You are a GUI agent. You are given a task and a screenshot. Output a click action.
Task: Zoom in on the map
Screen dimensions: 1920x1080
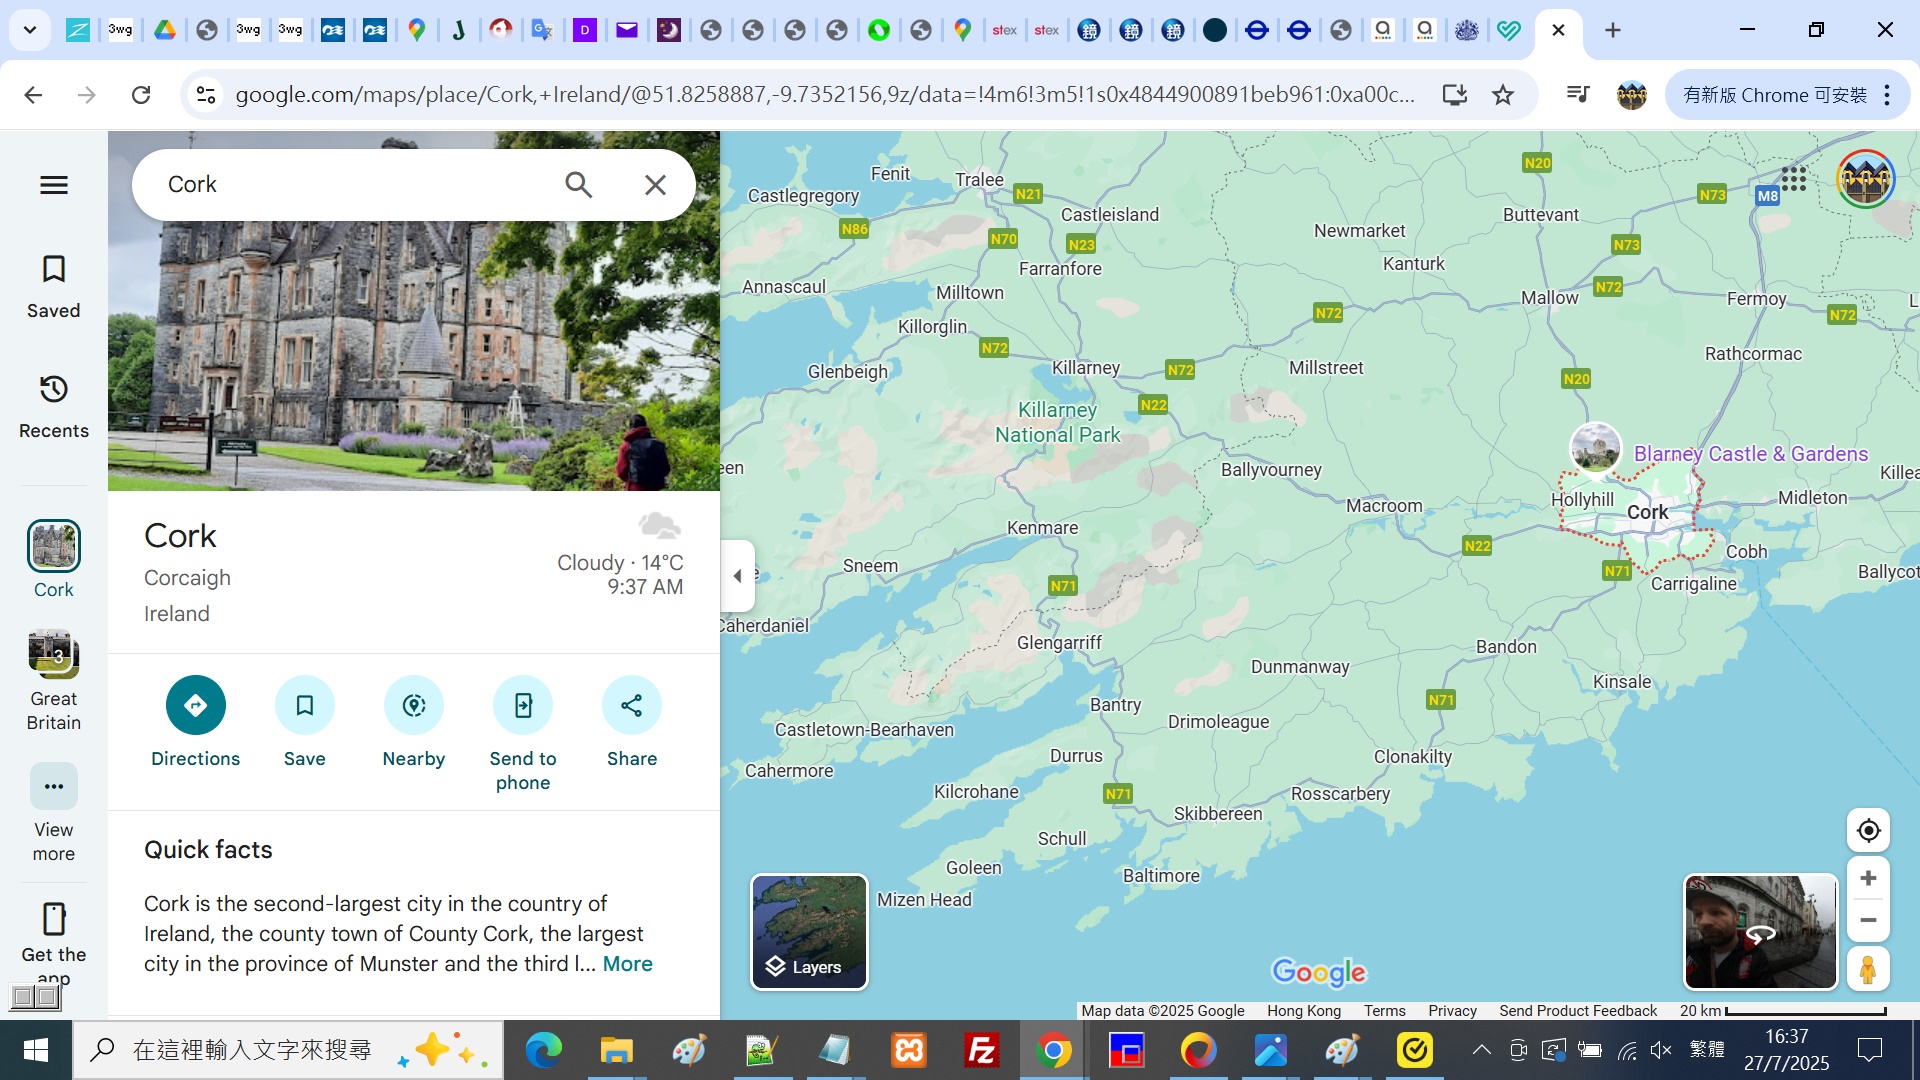1867,878
